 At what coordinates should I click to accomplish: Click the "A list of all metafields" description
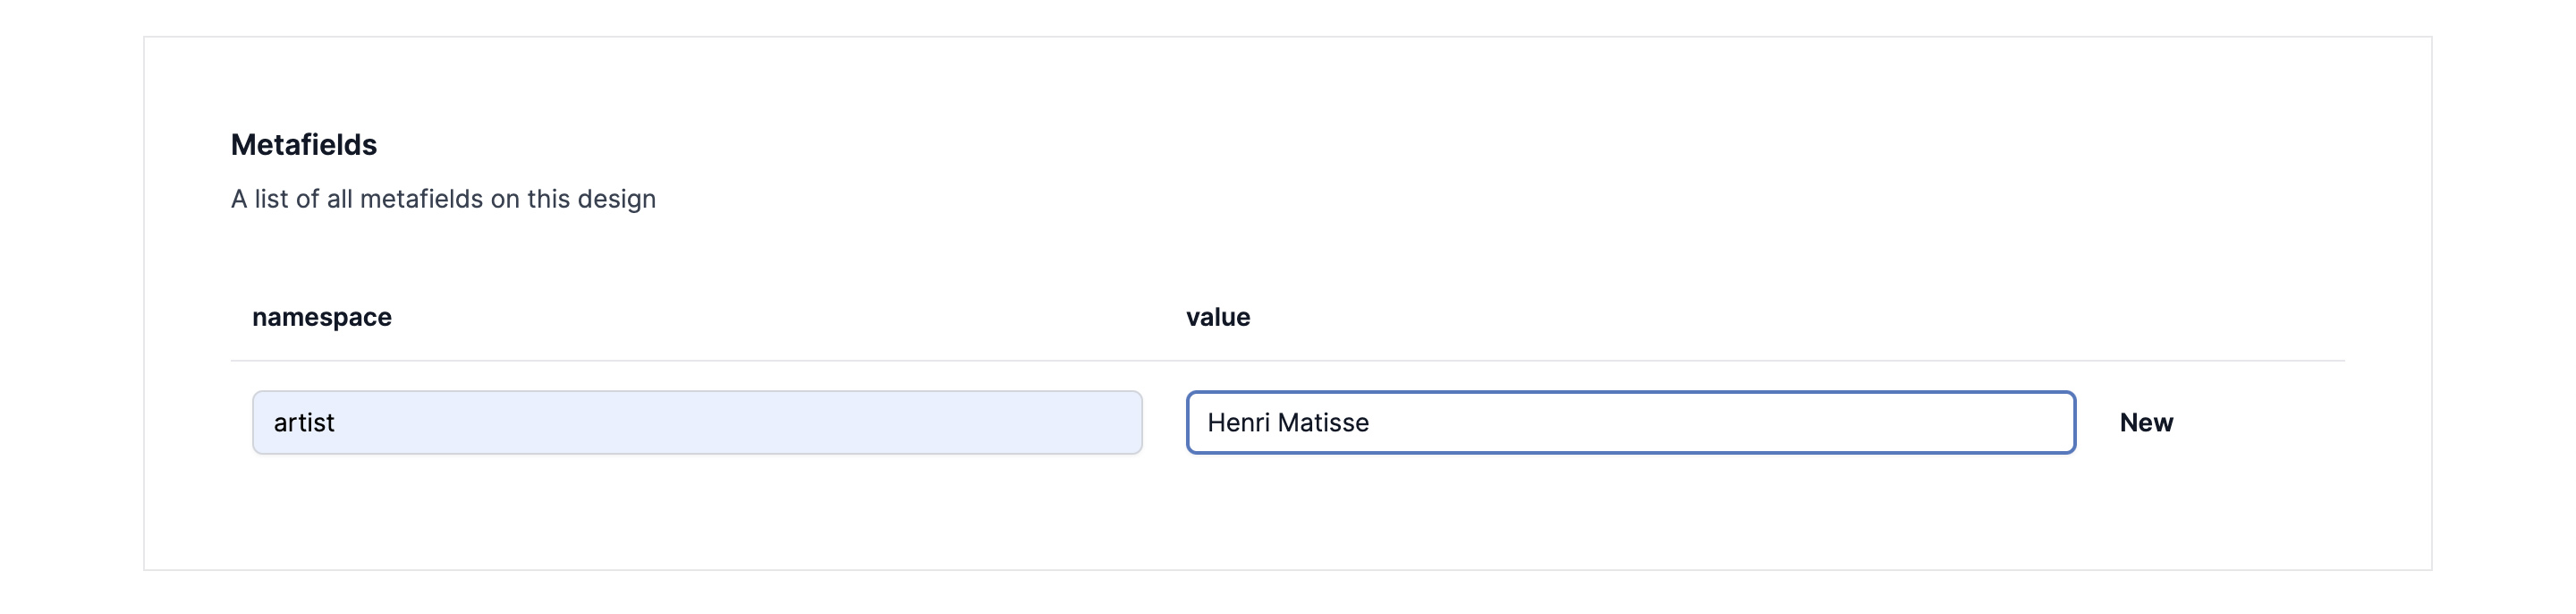click(x=443, y=199)
